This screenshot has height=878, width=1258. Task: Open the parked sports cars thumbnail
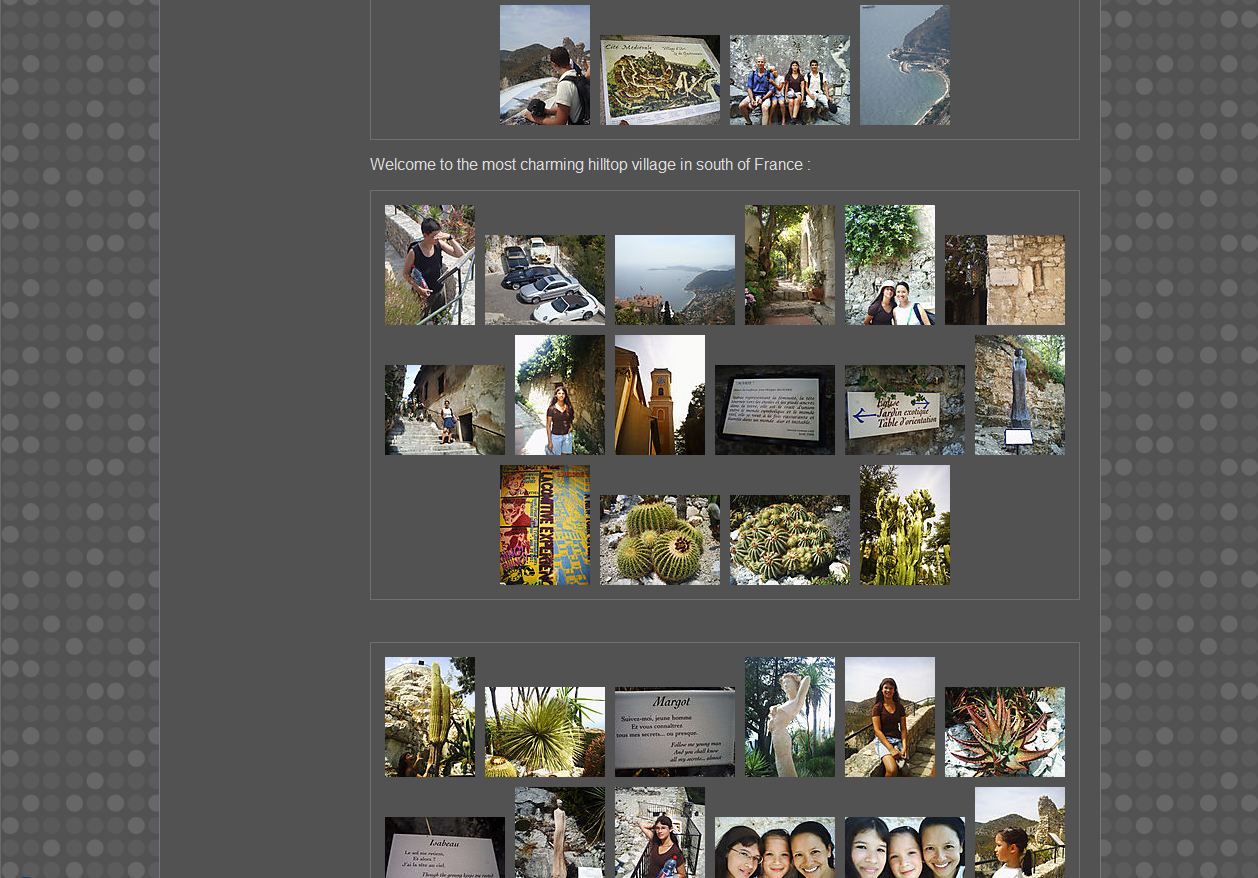point(544,279)
